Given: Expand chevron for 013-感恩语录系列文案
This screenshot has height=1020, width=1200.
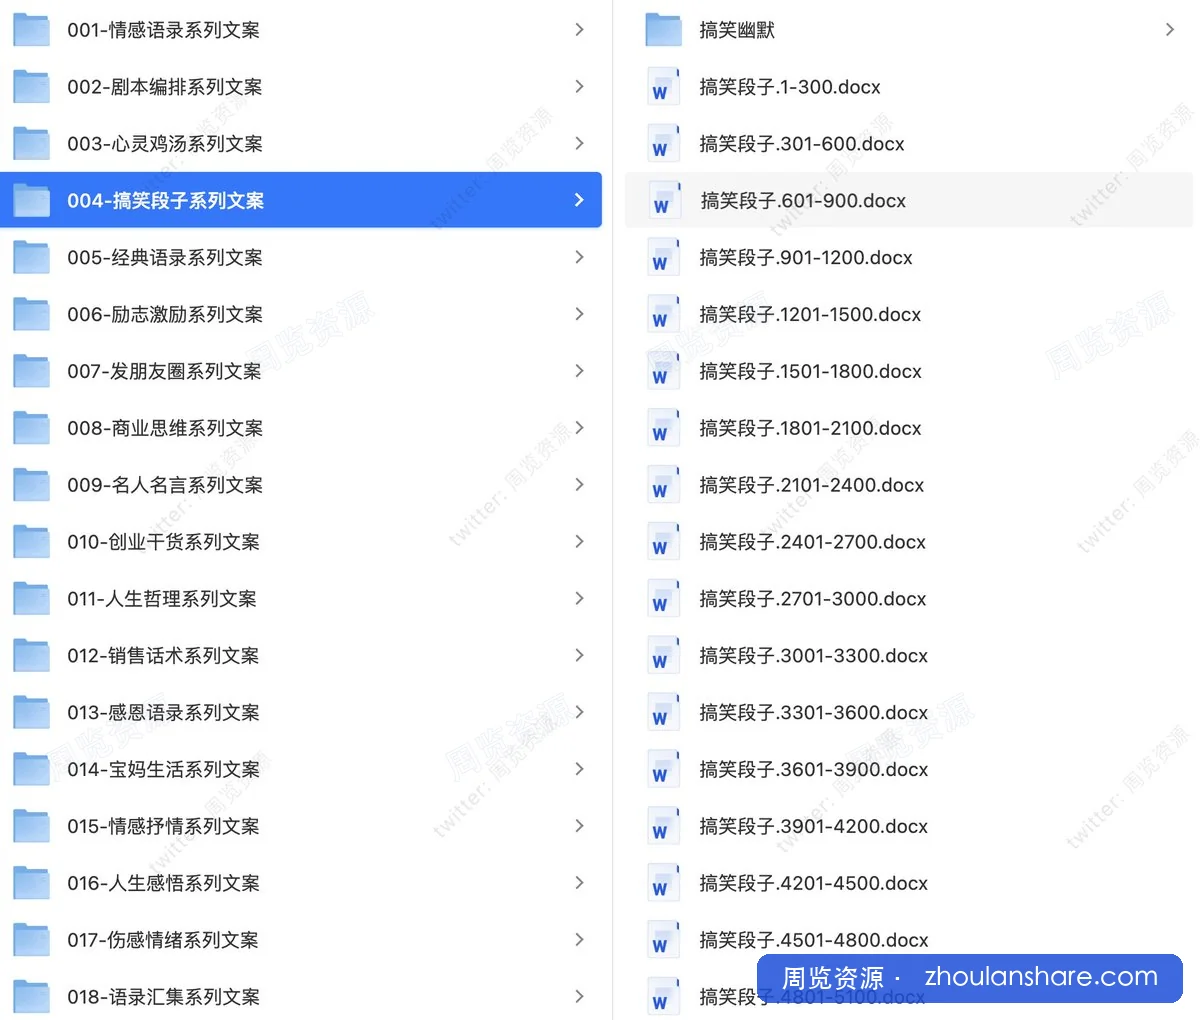Looking at the screenshot, I should (579, 712).
